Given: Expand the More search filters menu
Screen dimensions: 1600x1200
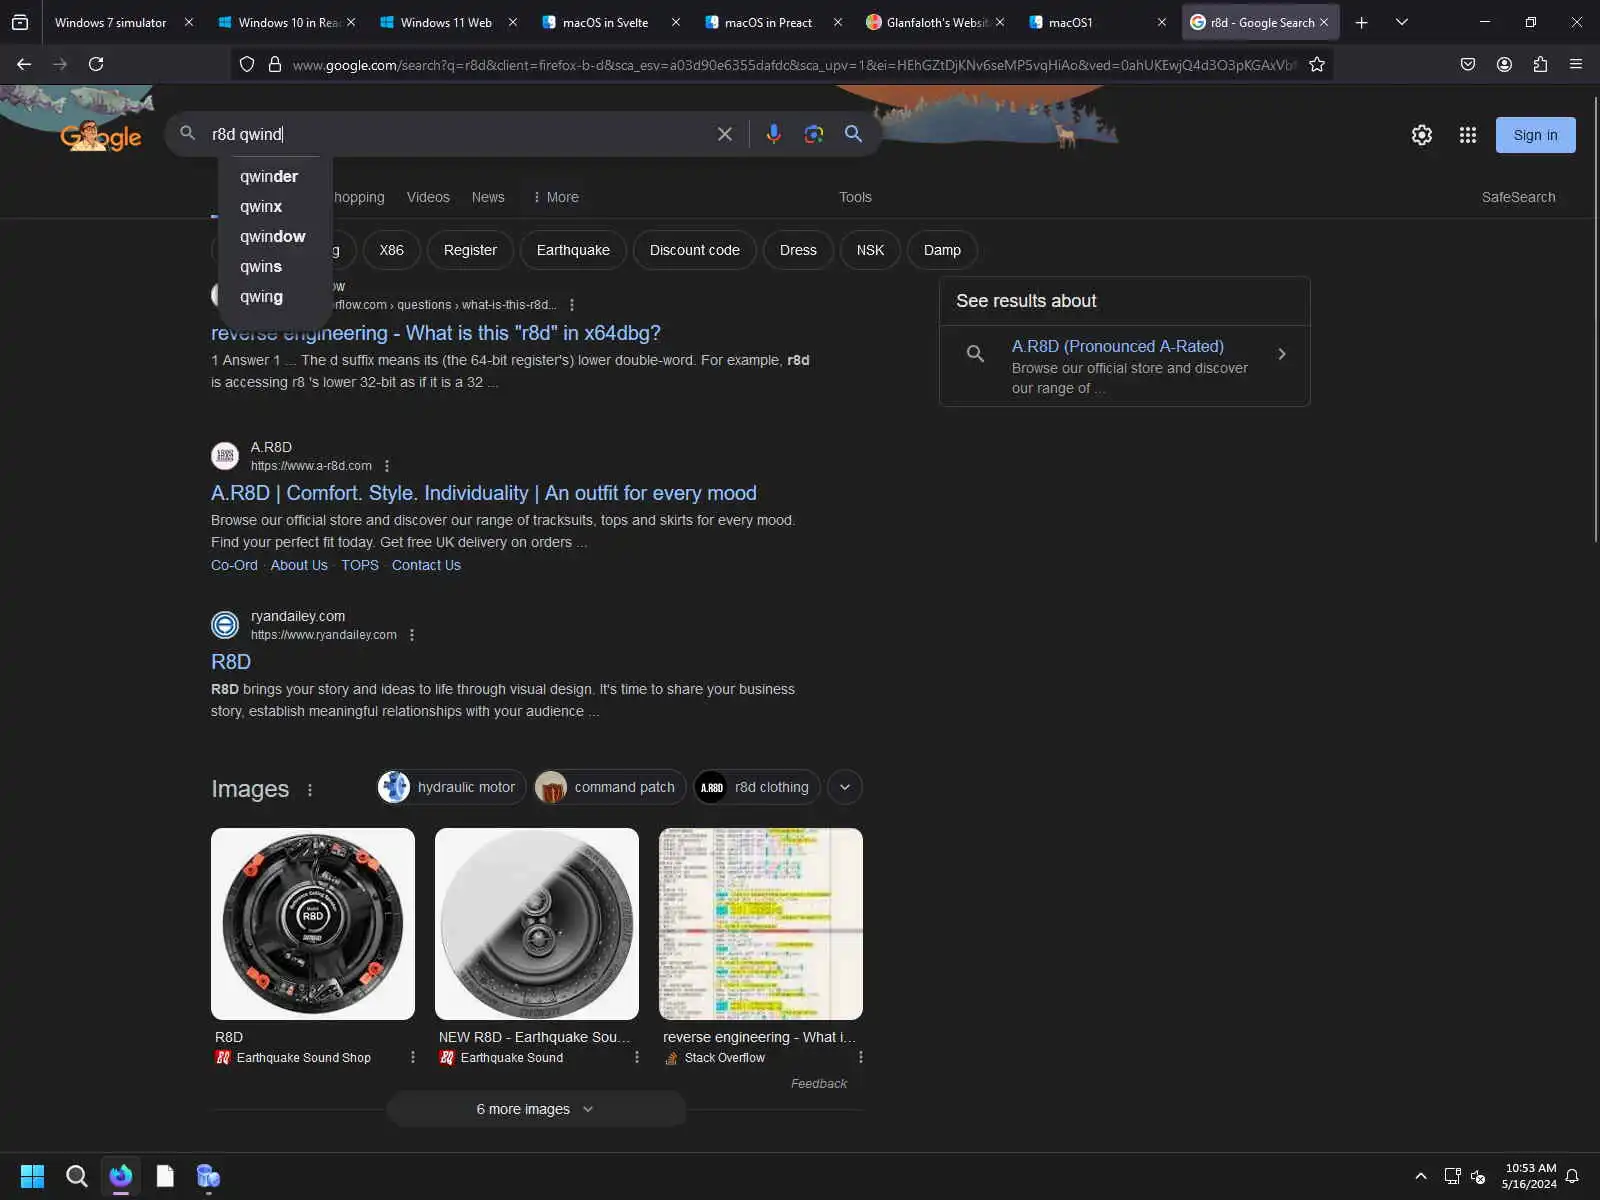Looking at the screenshot, I should (556, 197).
